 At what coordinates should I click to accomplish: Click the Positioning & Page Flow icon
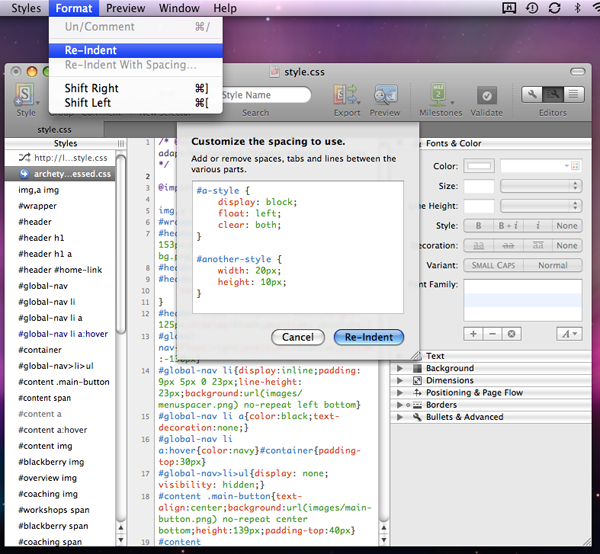tap(417, 393)
